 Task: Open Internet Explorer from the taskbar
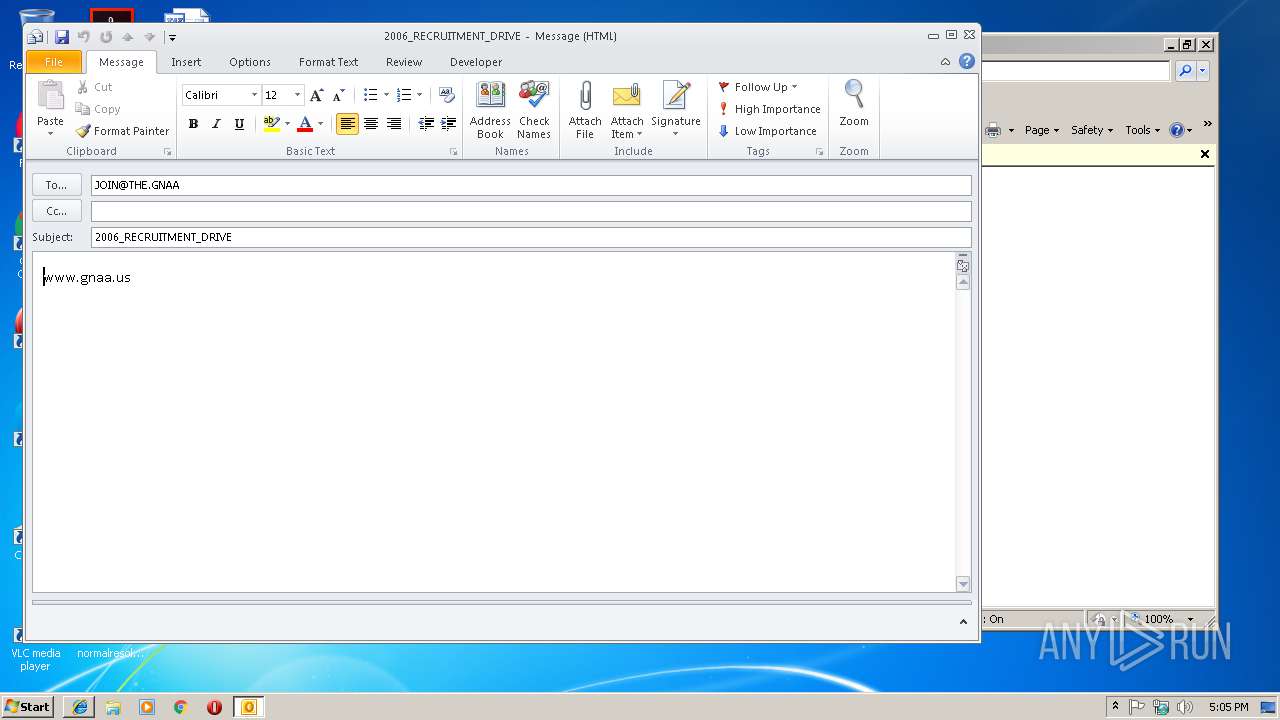pyautogui.click(x=80, y=707)
